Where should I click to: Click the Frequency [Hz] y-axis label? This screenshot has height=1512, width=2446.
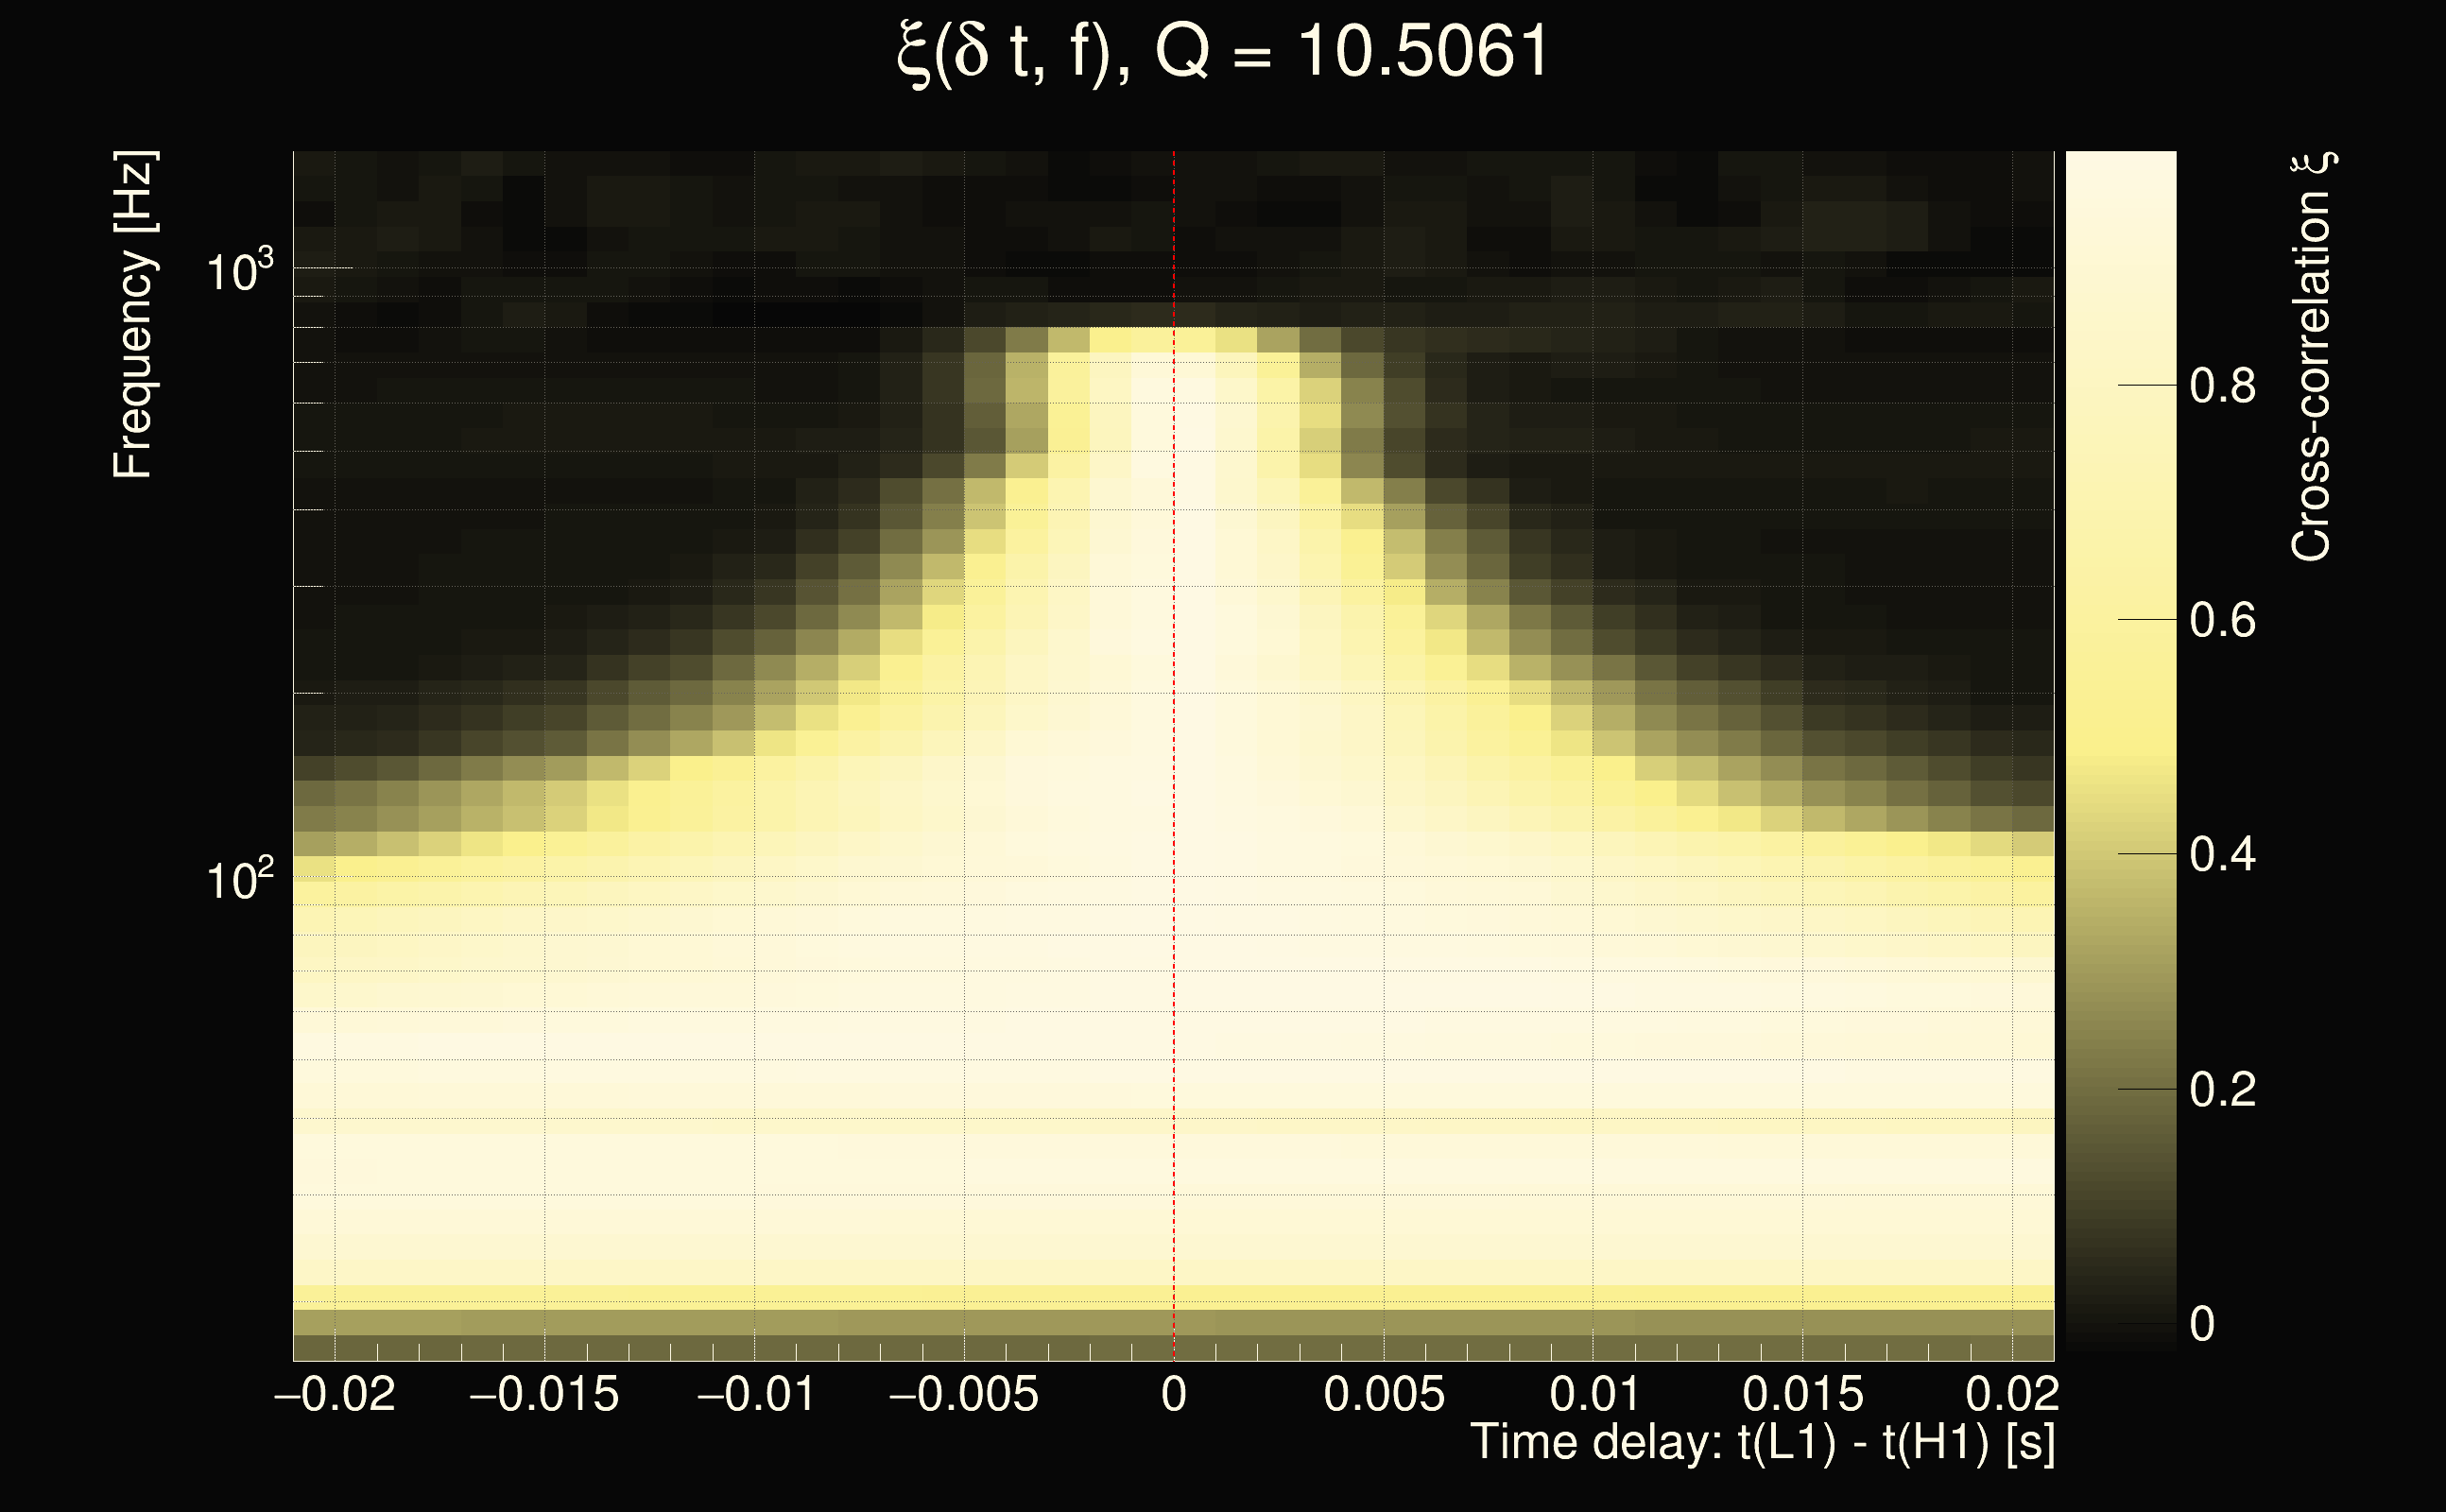134,315
